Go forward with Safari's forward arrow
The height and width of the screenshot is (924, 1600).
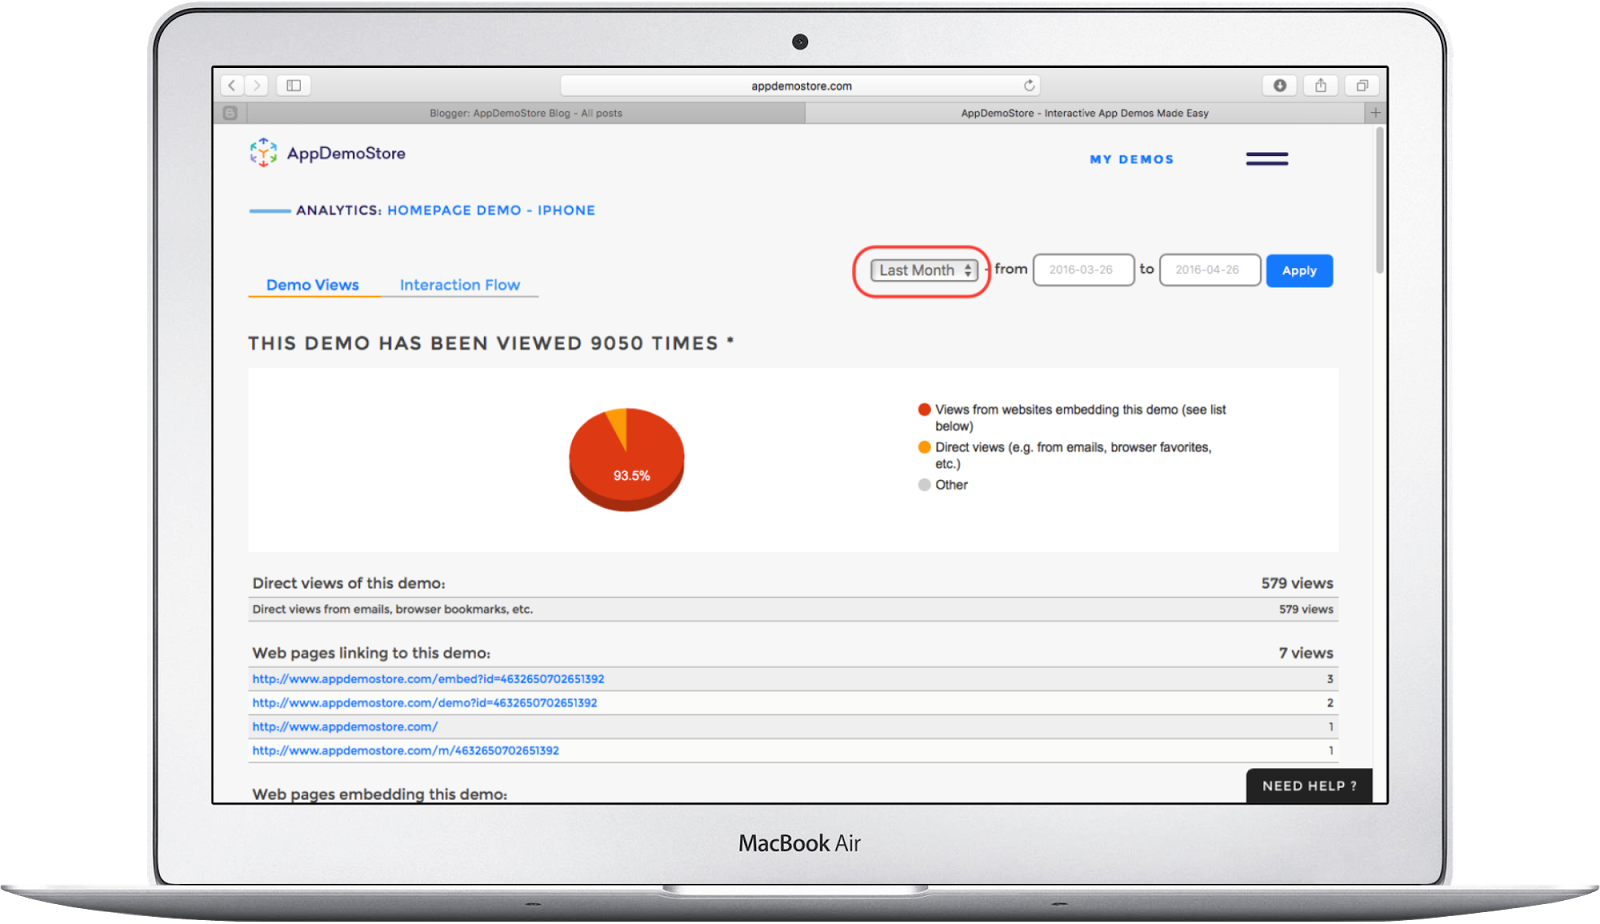257,86
